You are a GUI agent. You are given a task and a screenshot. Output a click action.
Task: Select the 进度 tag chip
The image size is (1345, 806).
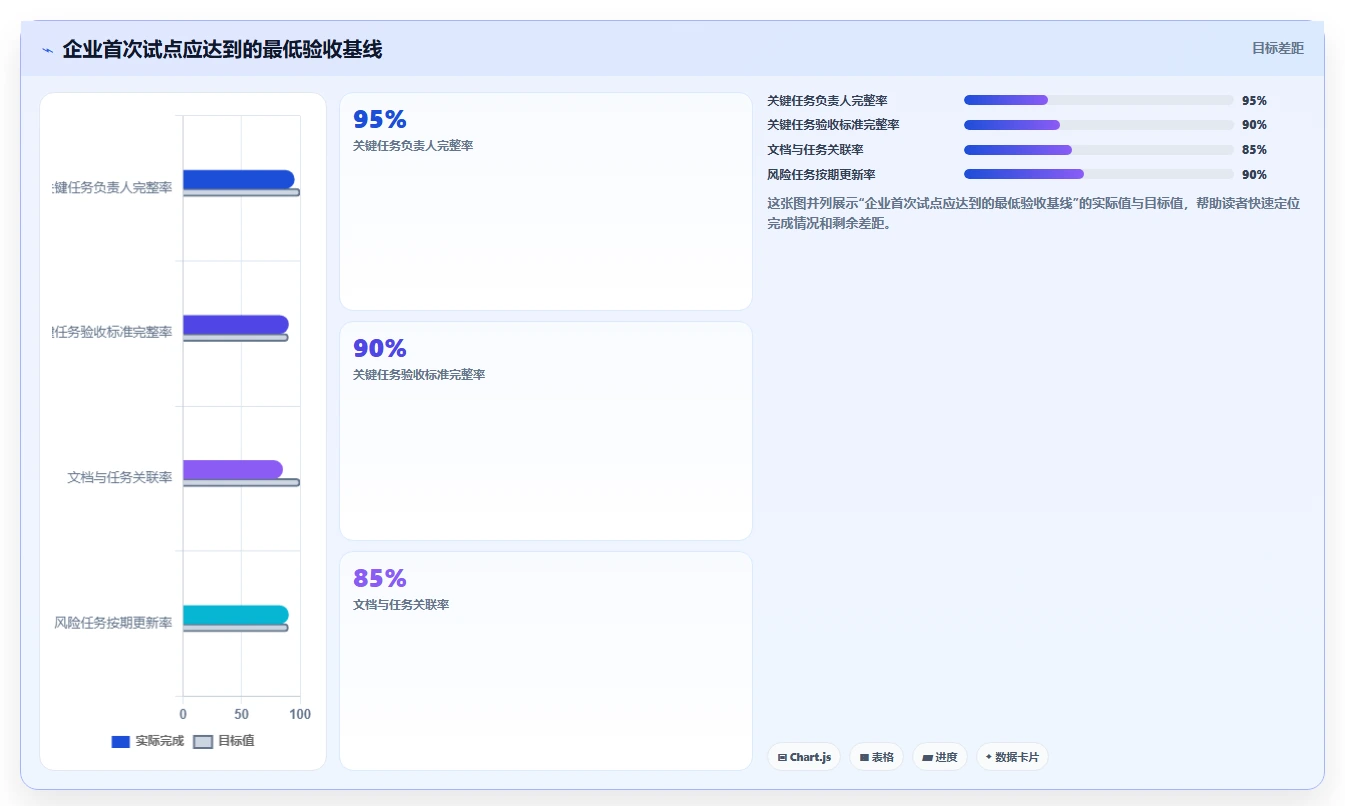940,757
